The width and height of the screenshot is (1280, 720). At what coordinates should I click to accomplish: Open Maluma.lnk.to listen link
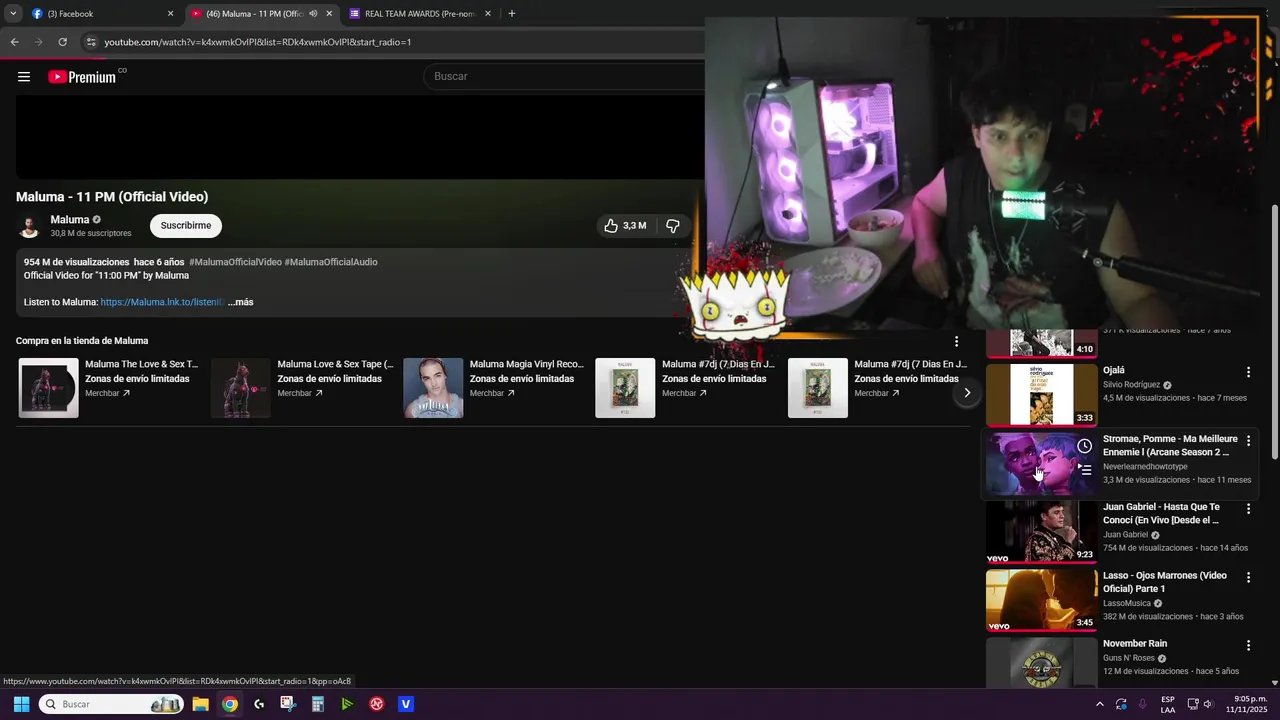(162, 302)
